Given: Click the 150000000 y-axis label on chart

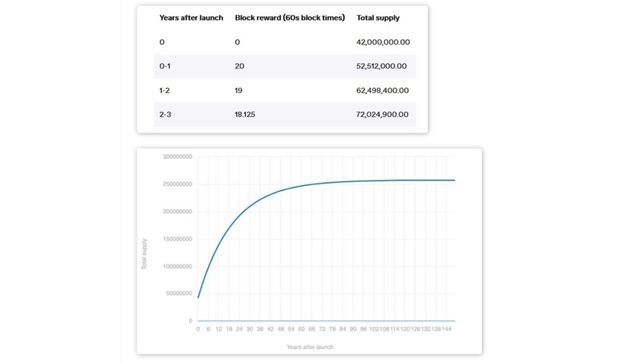Looking at the screenshot, I should coord(177,239).
